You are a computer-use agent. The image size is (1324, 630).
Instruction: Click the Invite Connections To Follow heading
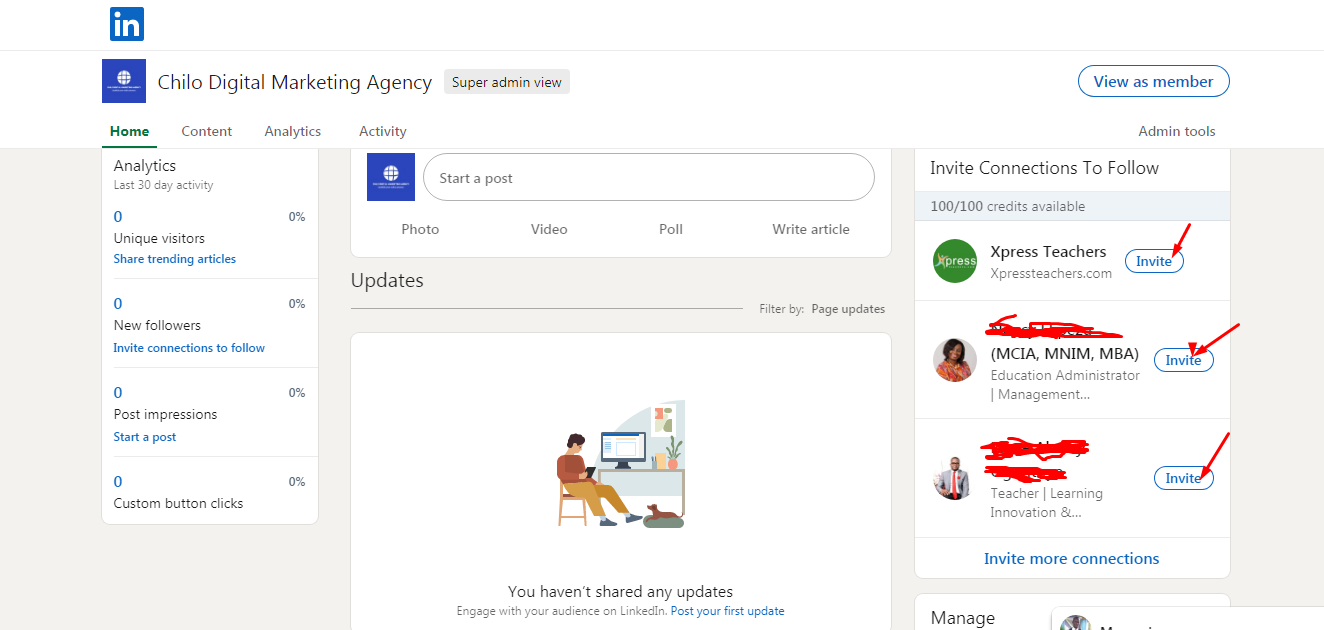[x=1045, y=168]
